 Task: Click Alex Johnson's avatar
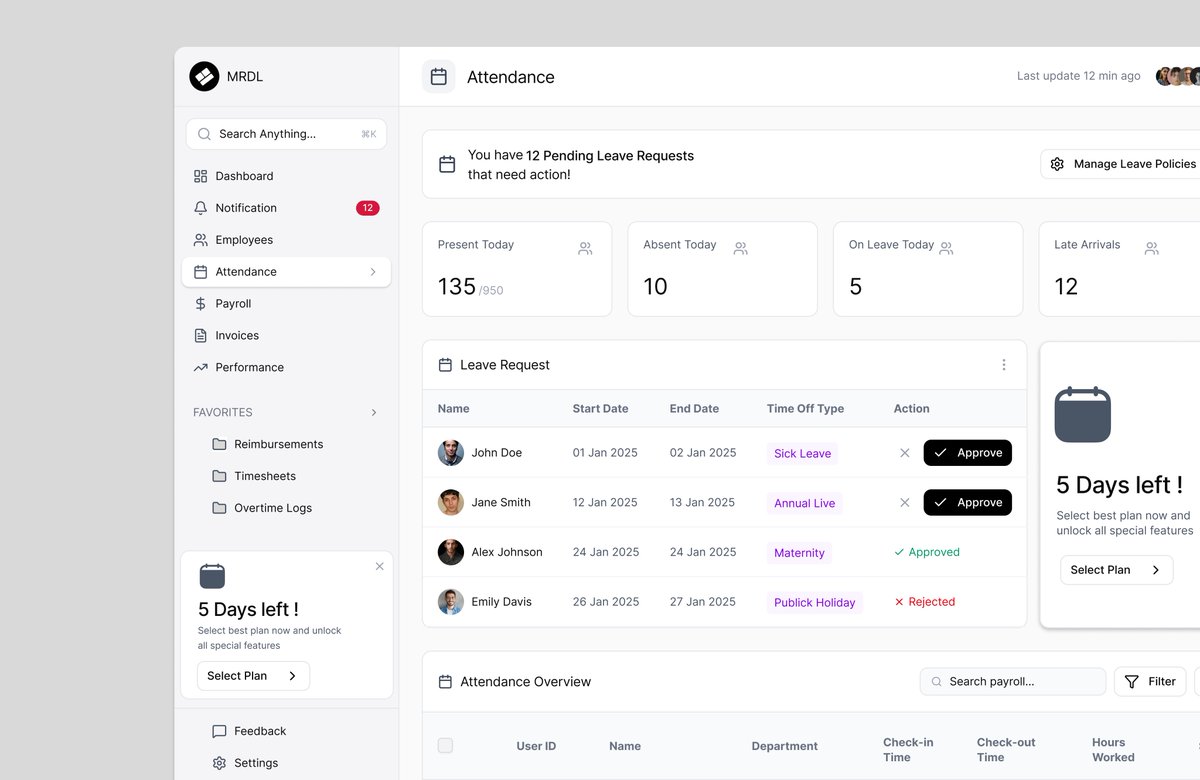[451, 552]
